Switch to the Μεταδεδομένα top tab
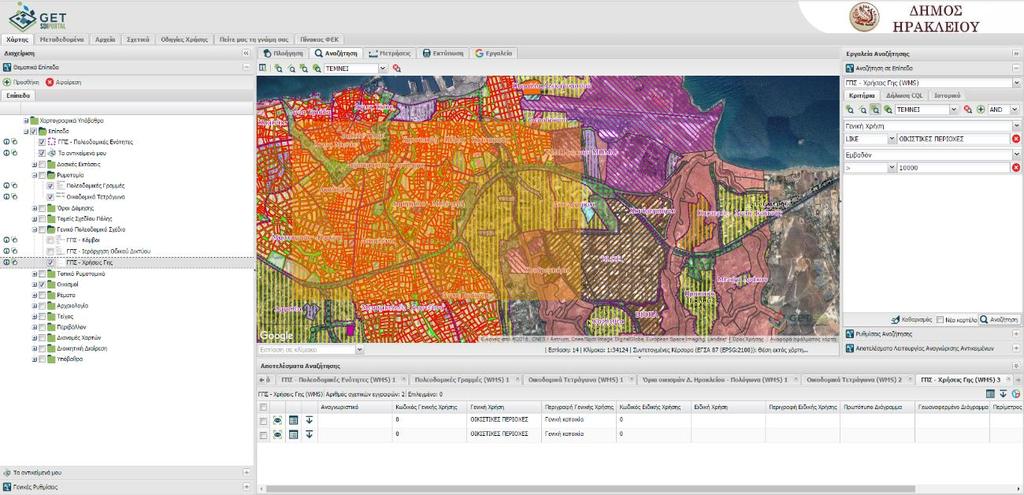This screenshot has height=495, width=1024. pyautogui.click(x=63, y=39)
